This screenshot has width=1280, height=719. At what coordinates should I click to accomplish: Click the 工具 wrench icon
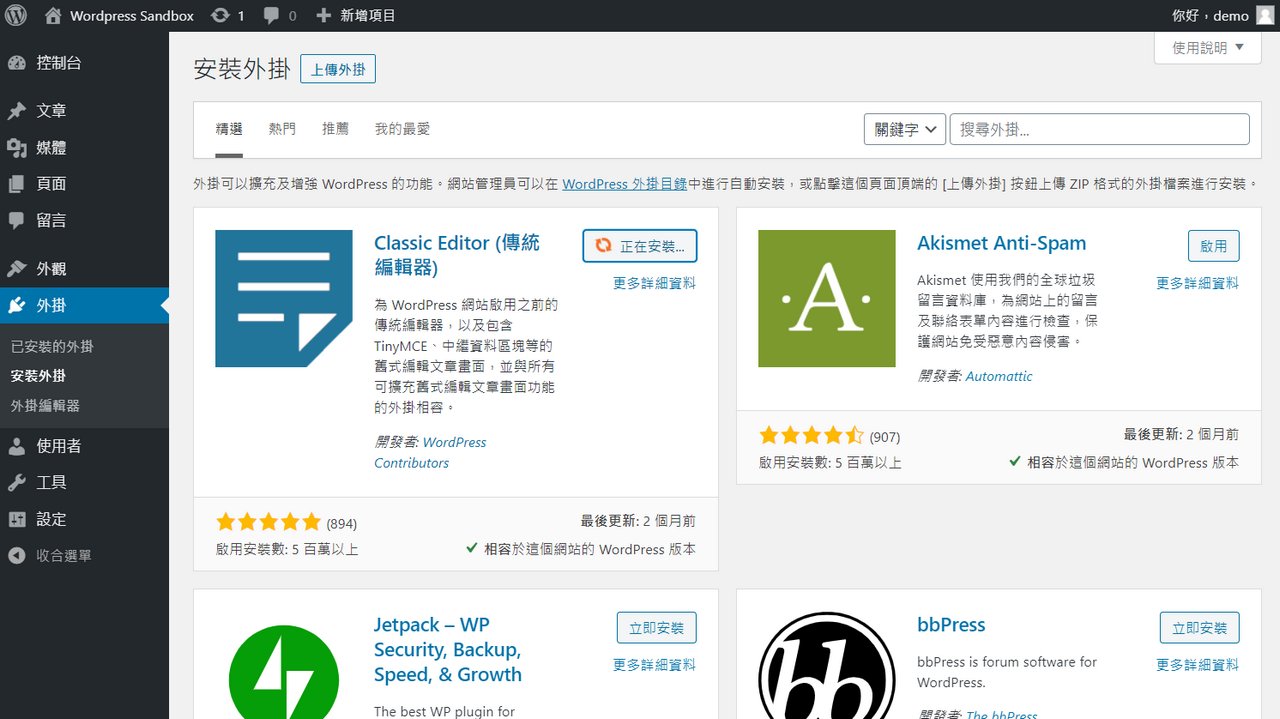click(16, 482)
